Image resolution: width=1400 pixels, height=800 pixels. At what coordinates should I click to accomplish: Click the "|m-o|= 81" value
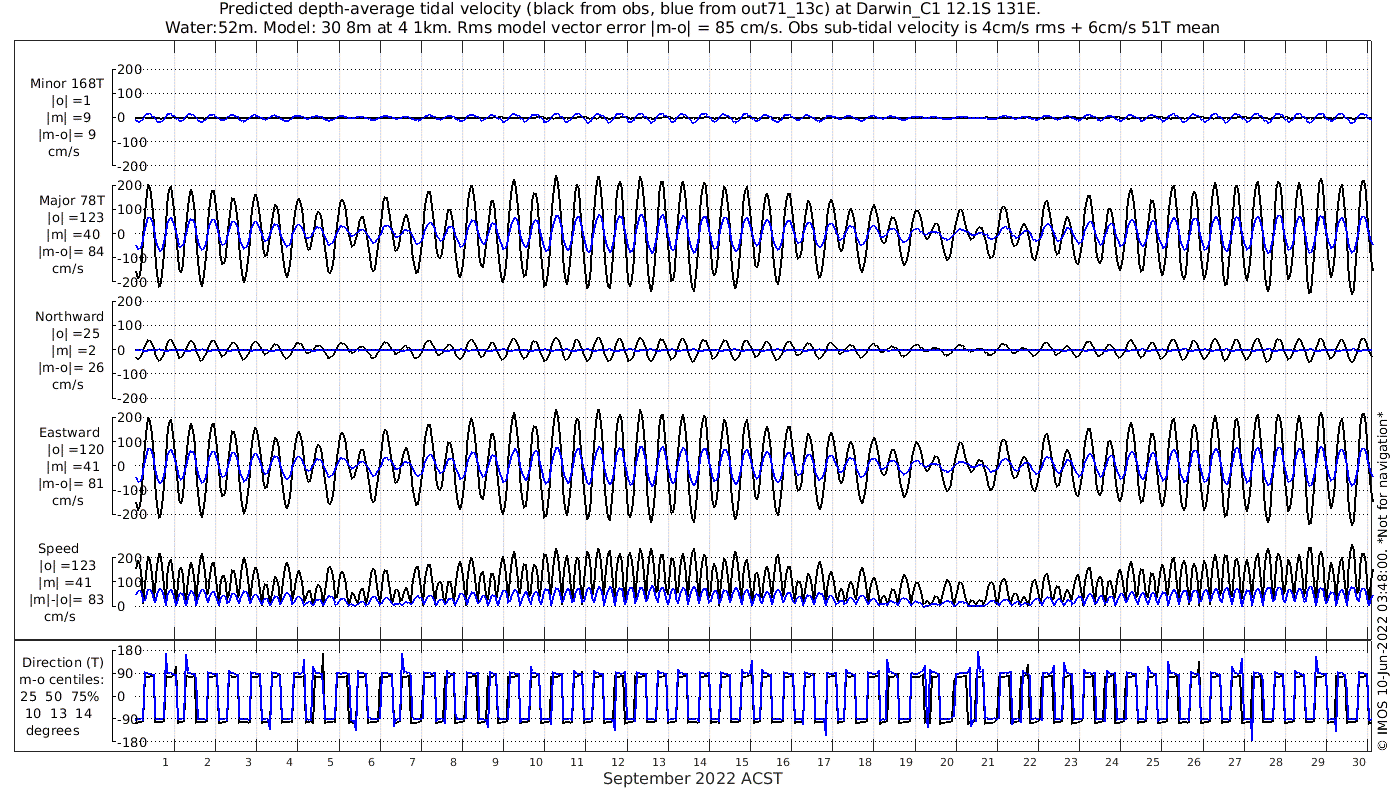click(x=71, y=483)
